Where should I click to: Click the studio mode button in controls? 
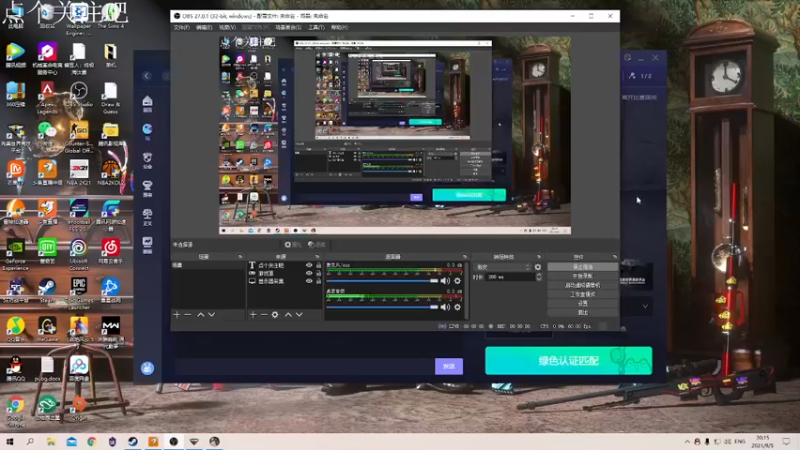pyautogui.click(x=583, y=294)
